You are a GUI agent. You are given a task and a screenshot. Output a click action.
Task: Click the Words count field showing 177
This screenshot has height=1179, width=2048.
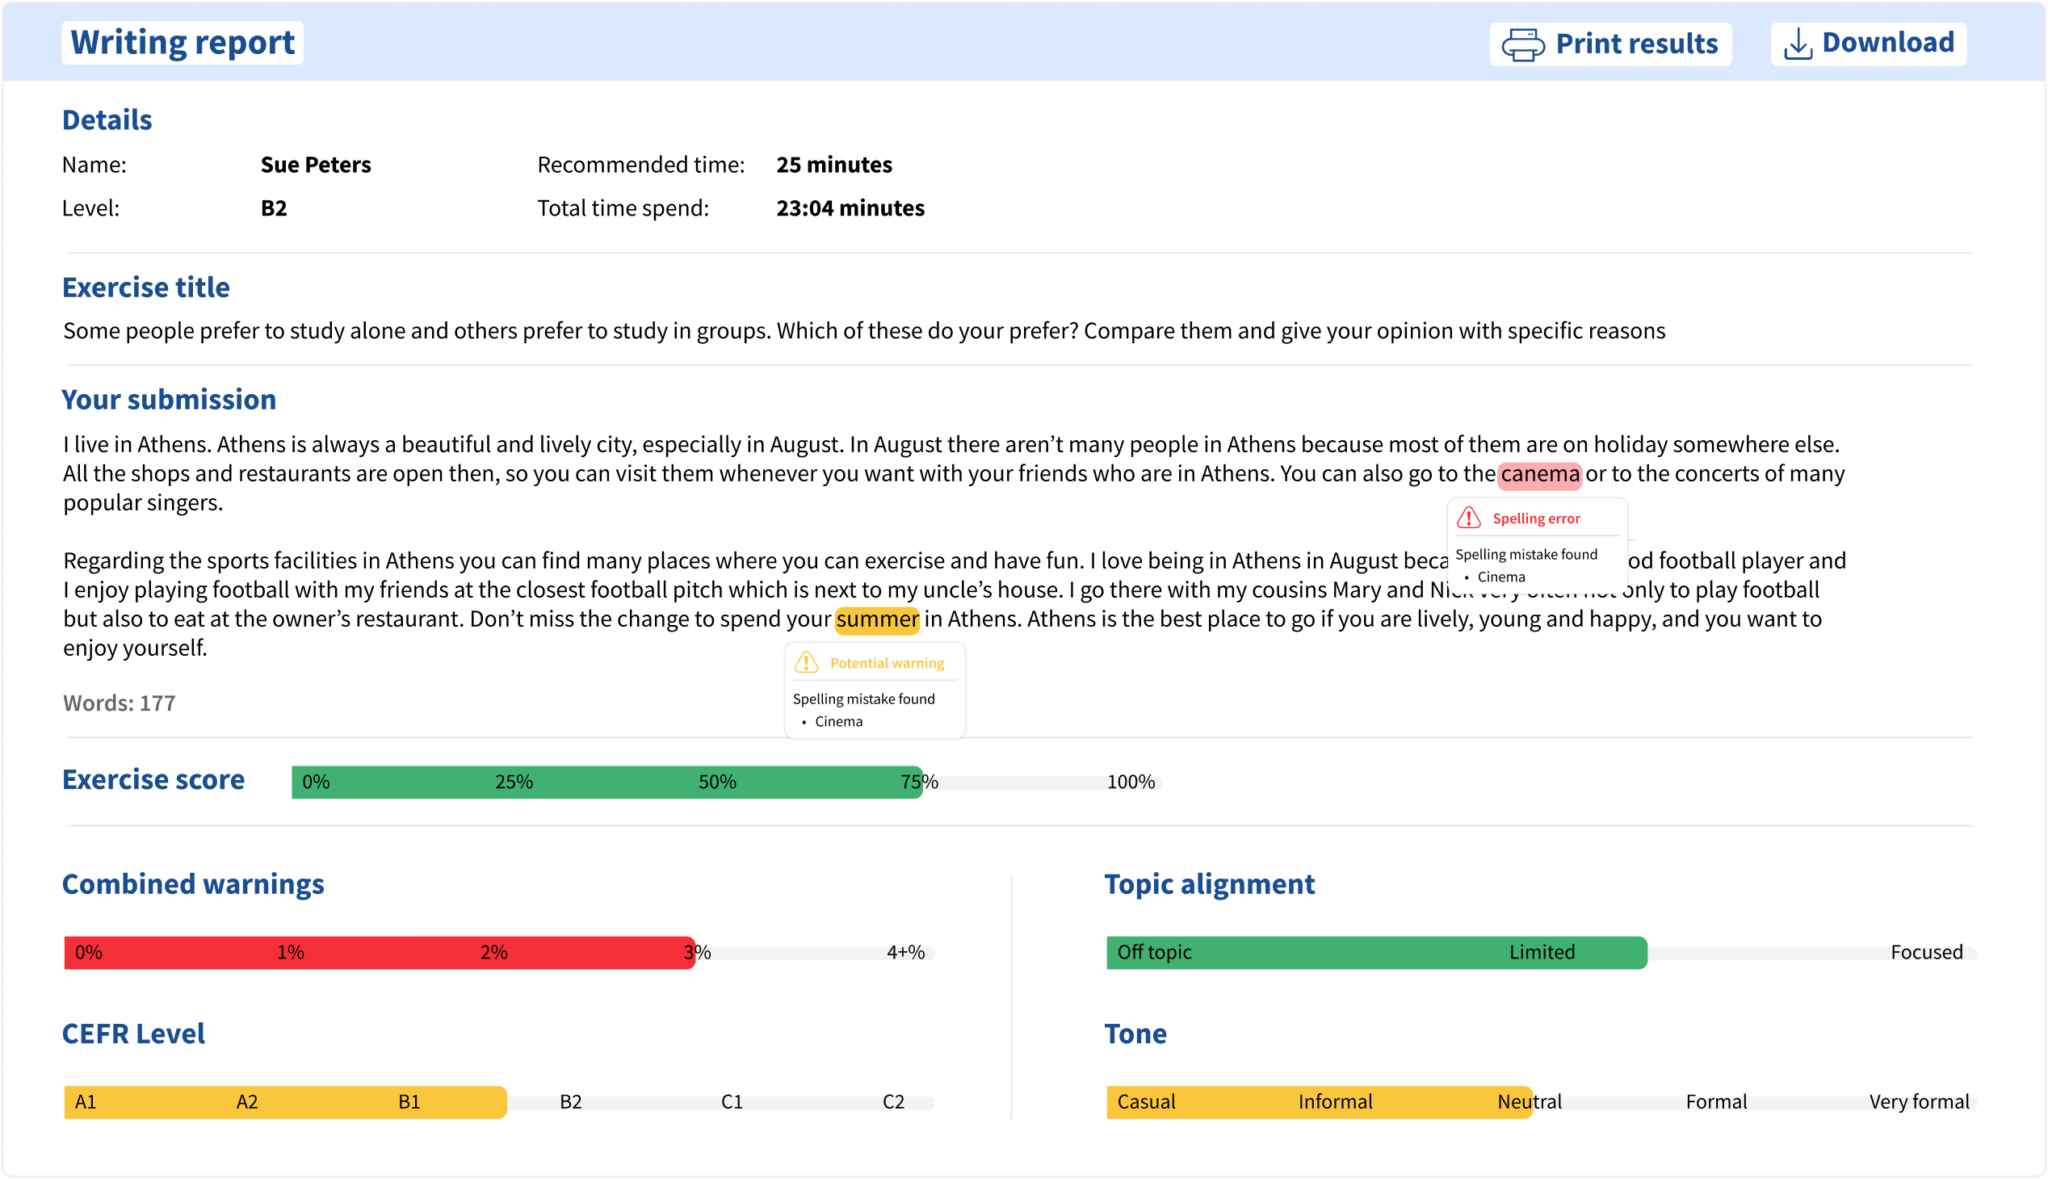[x=120, y=702]
